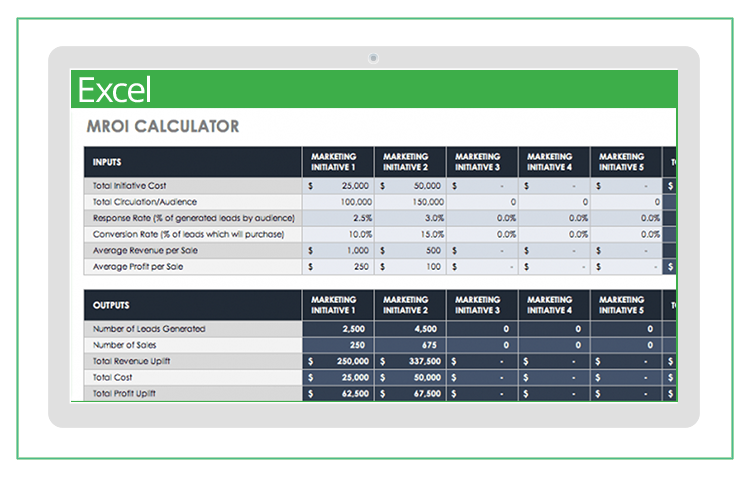Select Initiative 2 Average Profit per Sale cell
Viewport: 746px width, 479px height.
(x=410, y=267)
